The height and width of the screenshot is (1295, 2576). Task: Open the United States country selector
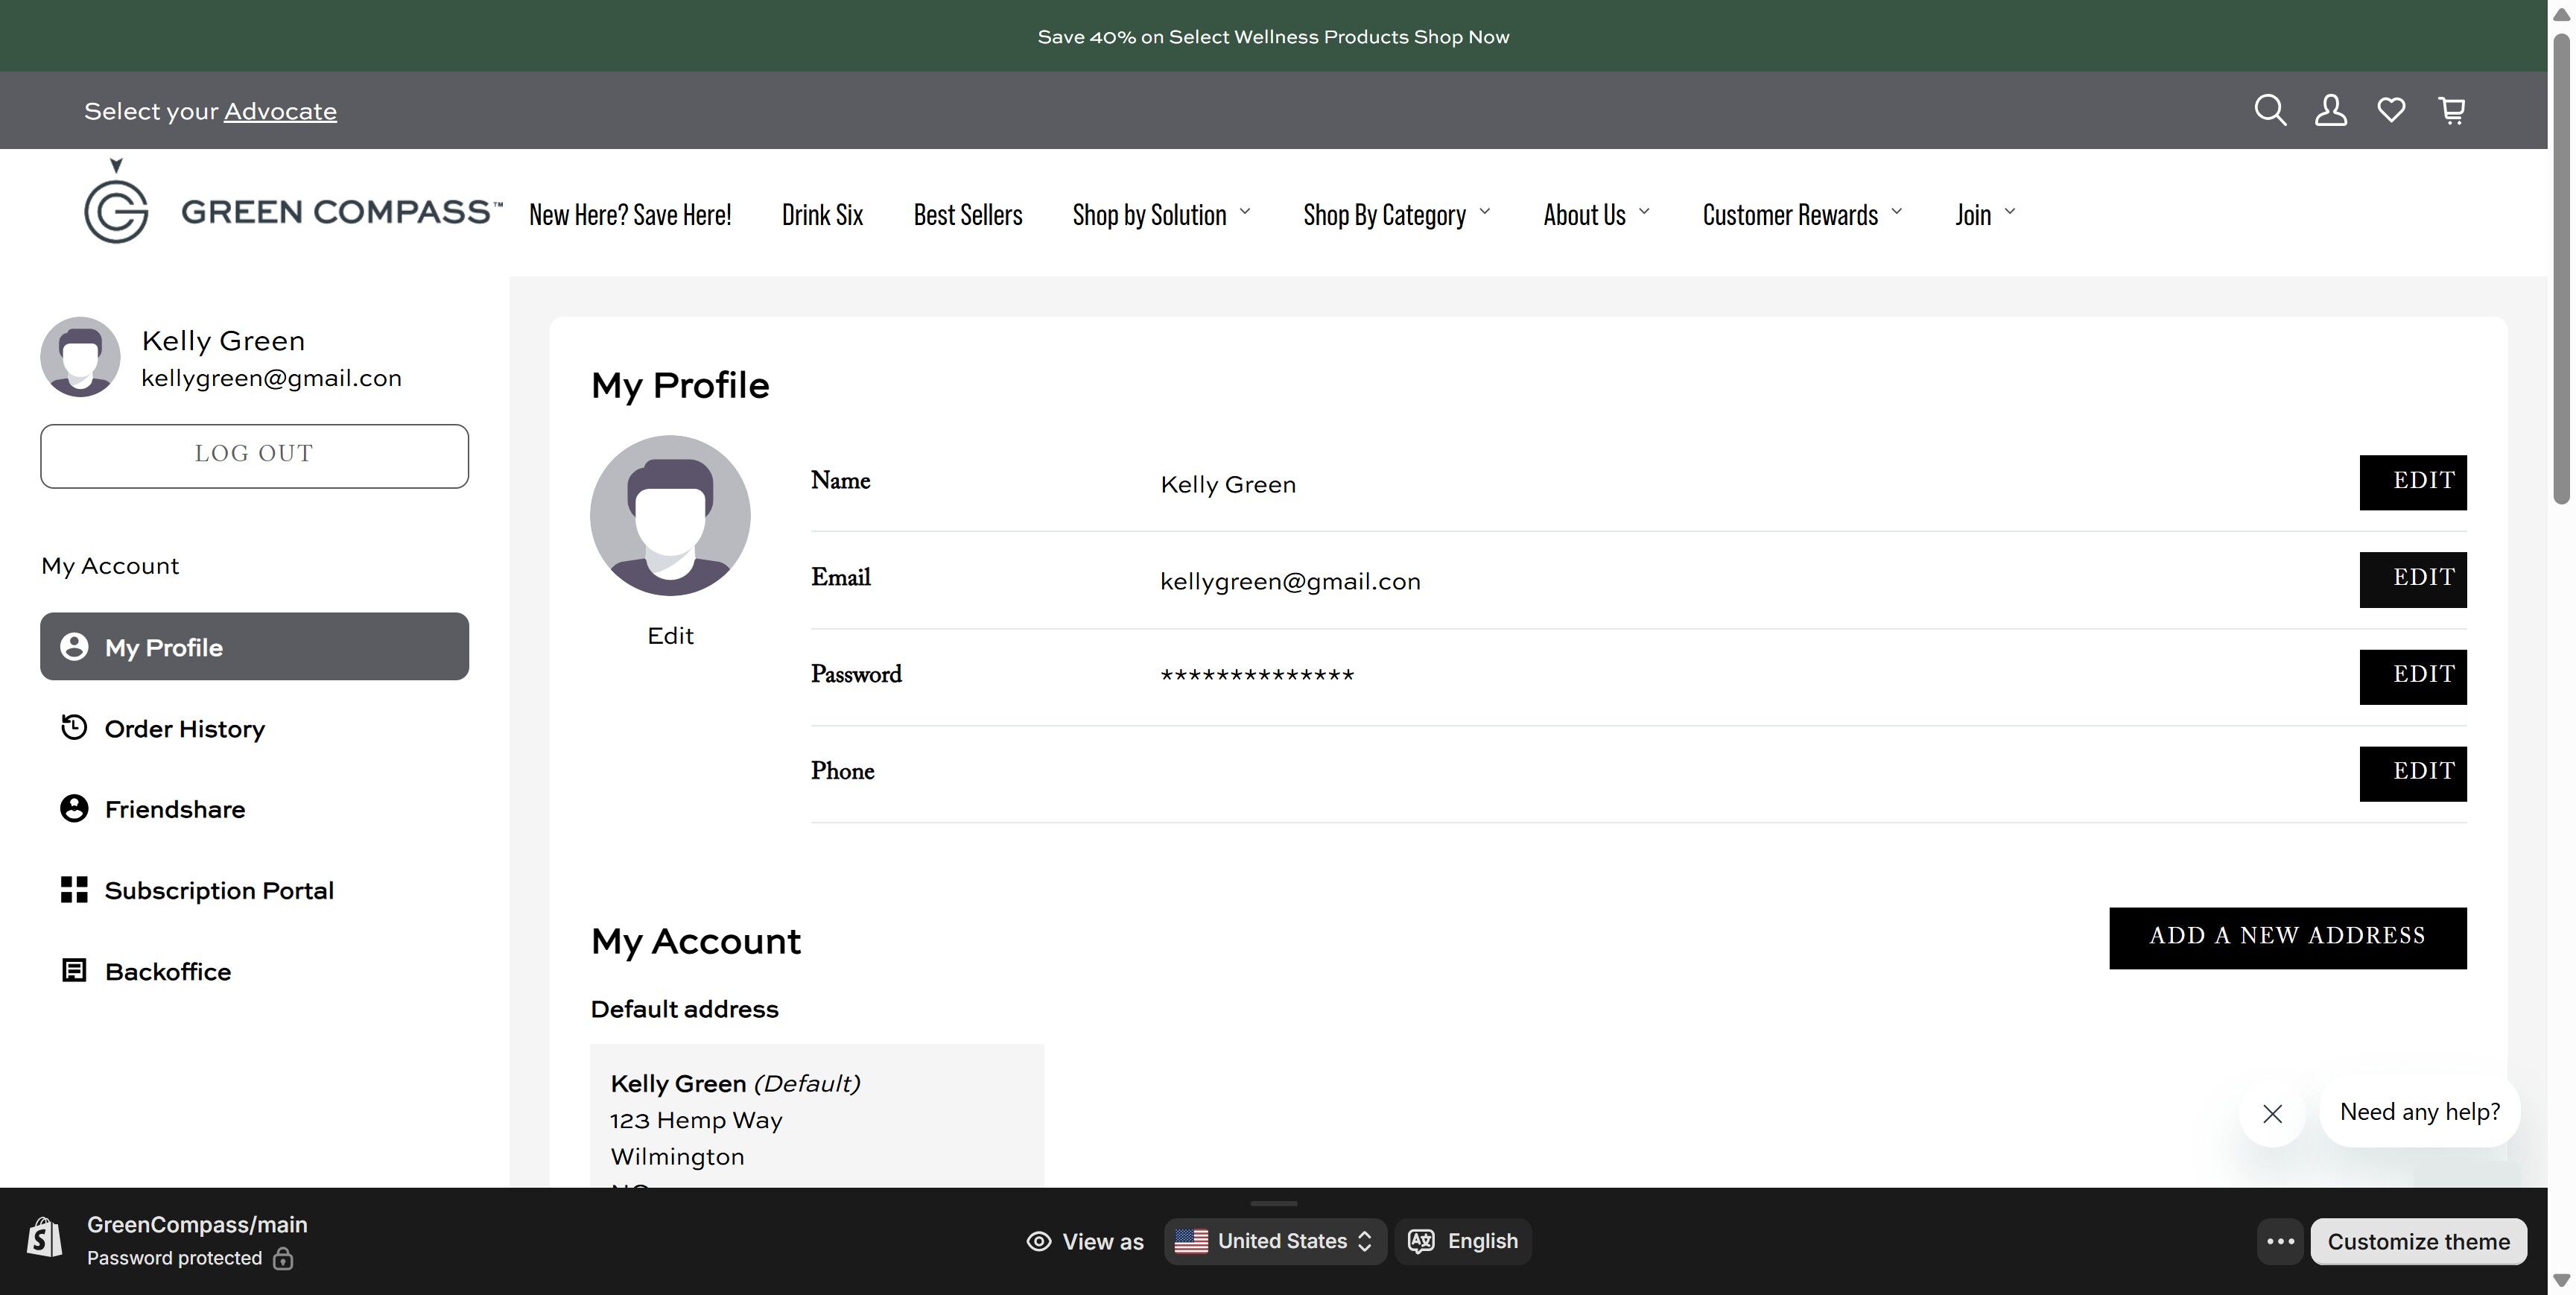(1275, 1241)
